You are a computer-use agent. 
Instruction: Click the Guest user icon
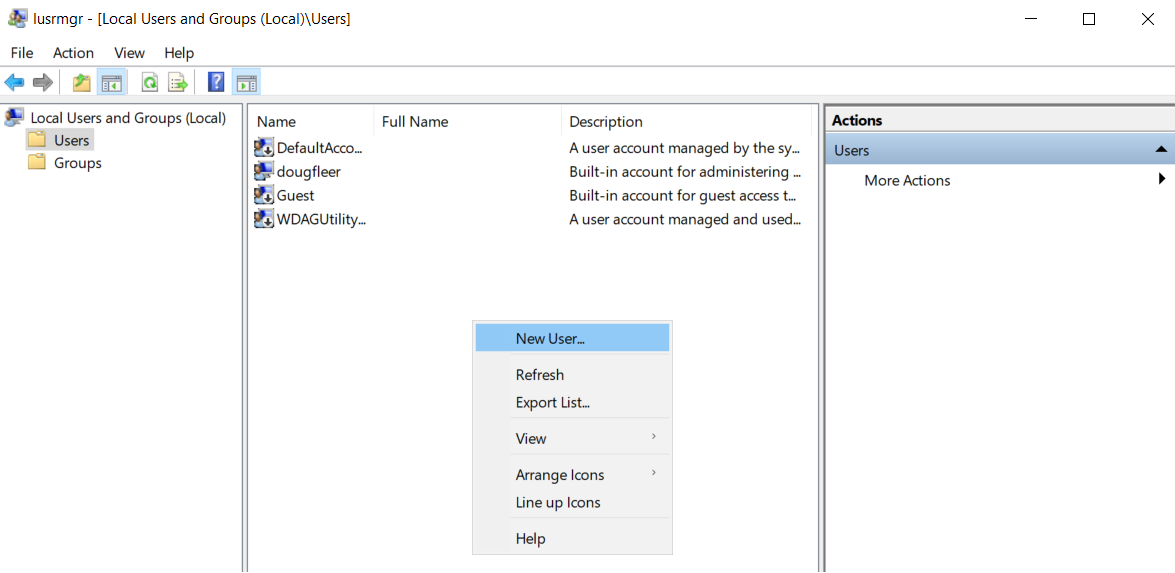264,195
